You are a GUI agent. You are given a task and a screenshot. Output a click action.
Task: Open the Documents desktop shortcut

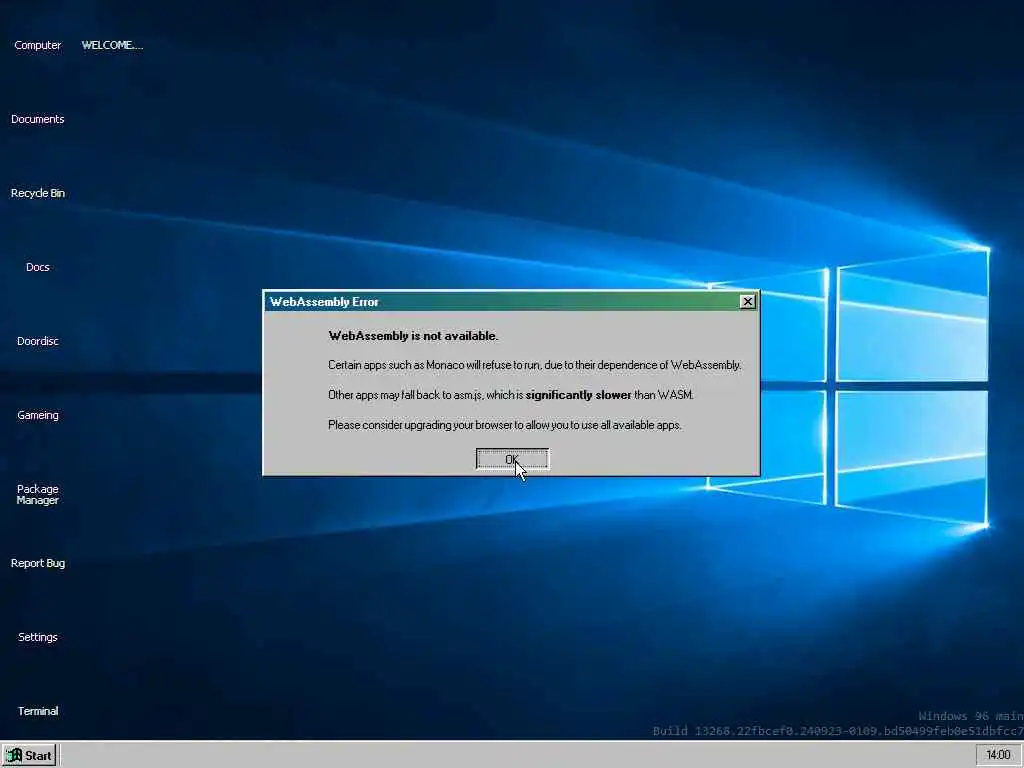pyautogui.click(x=37, y=119)
